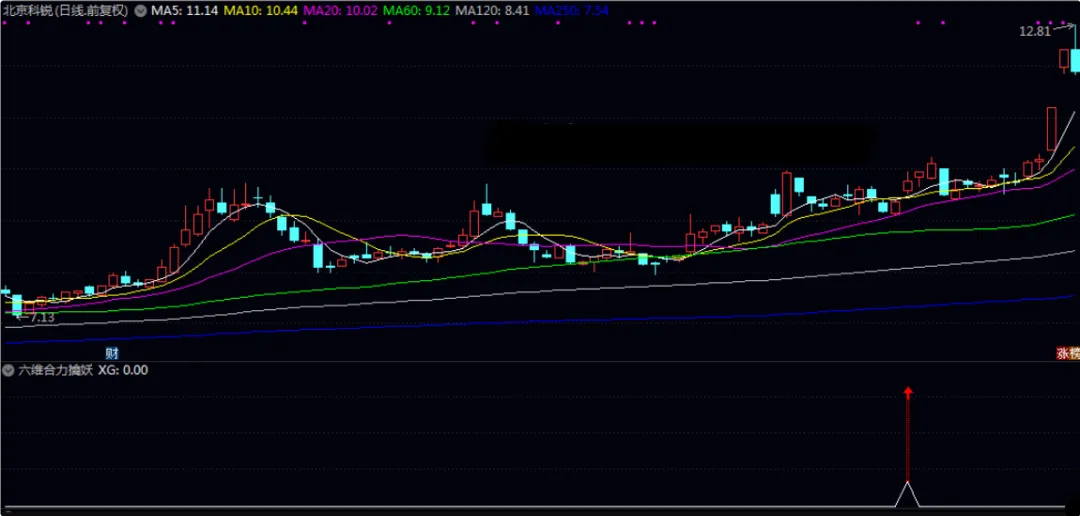Expand the 六维合力擒妖 indicator dropdown arrow

[8, 370]
